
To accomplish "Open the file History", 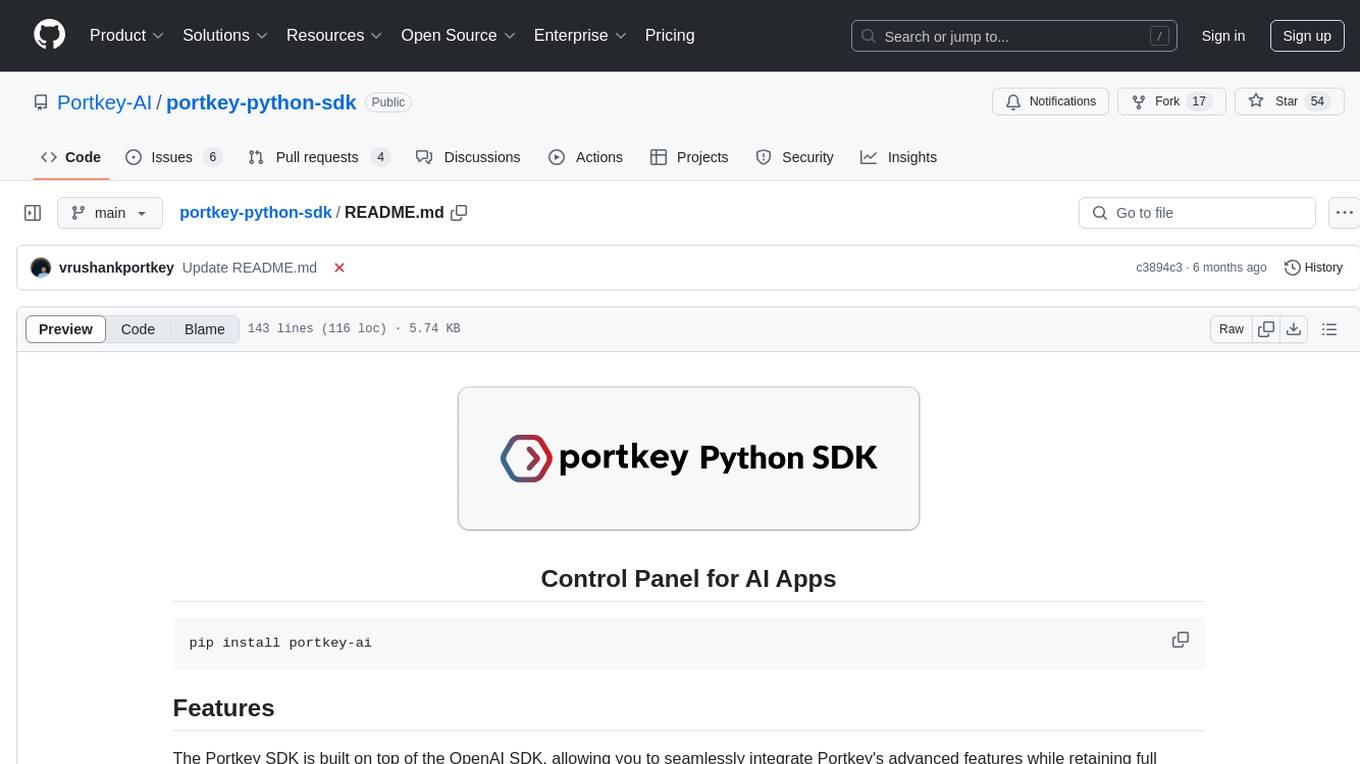I will click(1313, 268).
